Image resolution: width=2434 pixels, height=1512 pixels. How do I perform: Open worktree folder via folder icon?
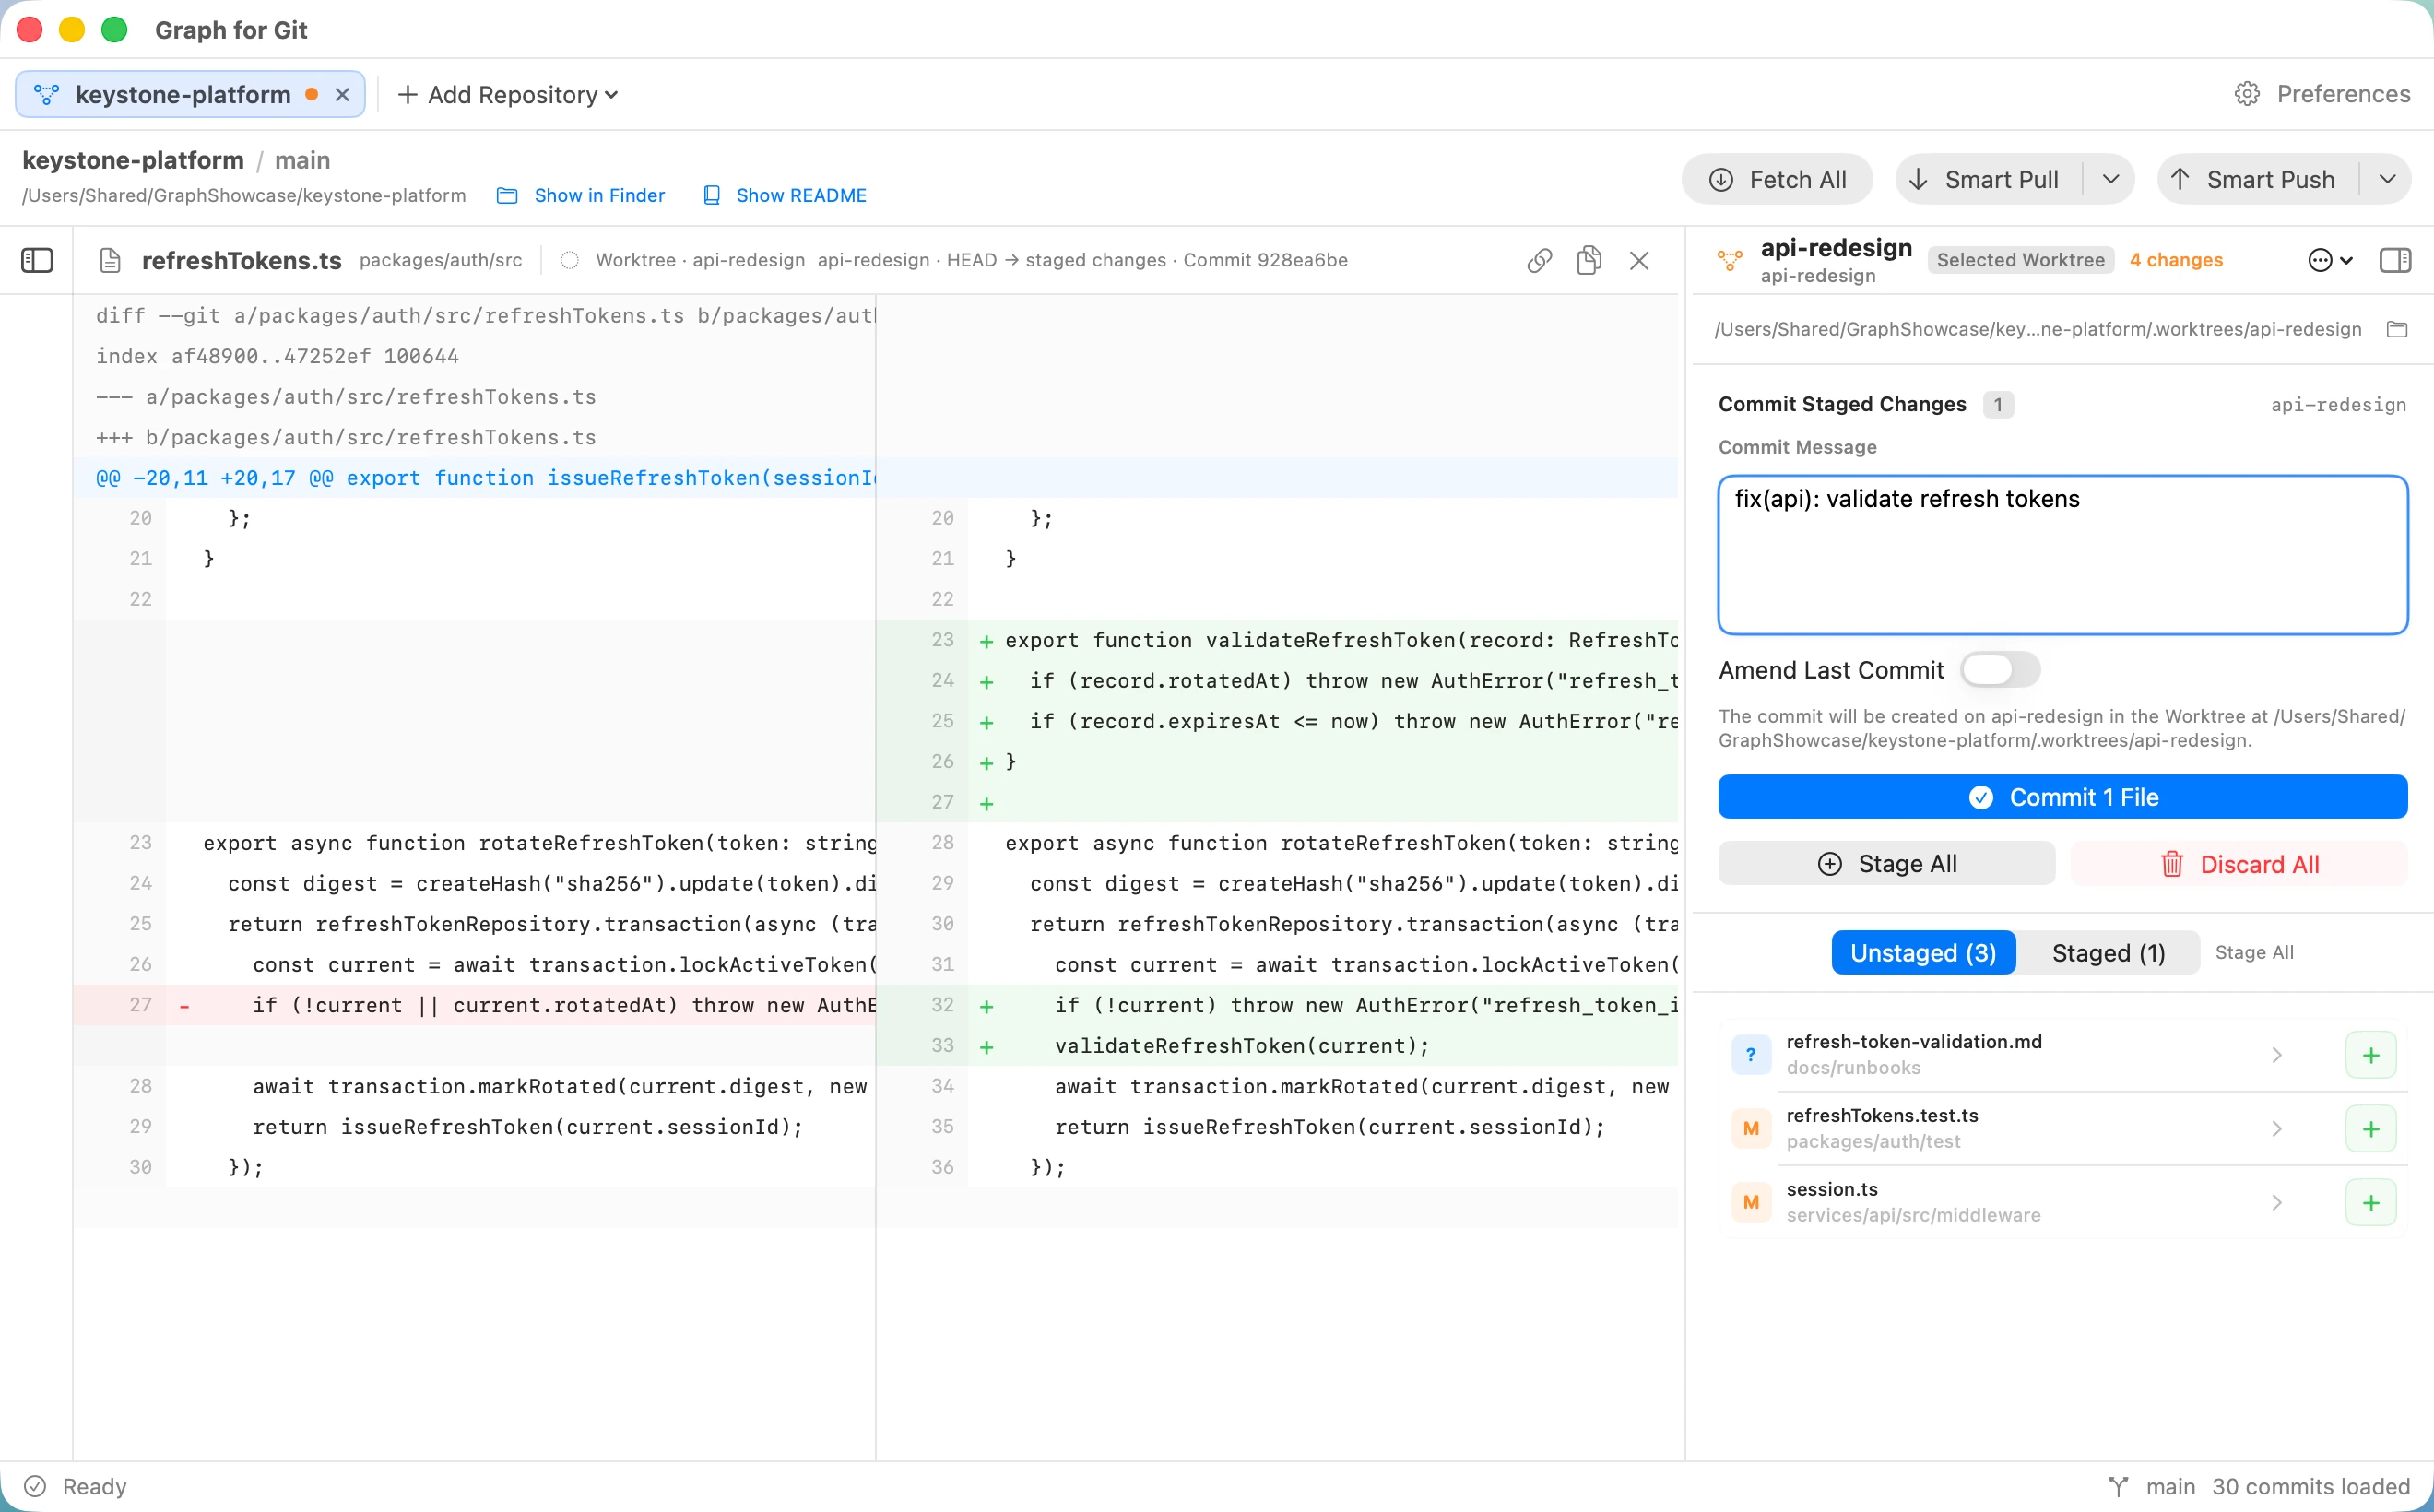click(2396, 330)
